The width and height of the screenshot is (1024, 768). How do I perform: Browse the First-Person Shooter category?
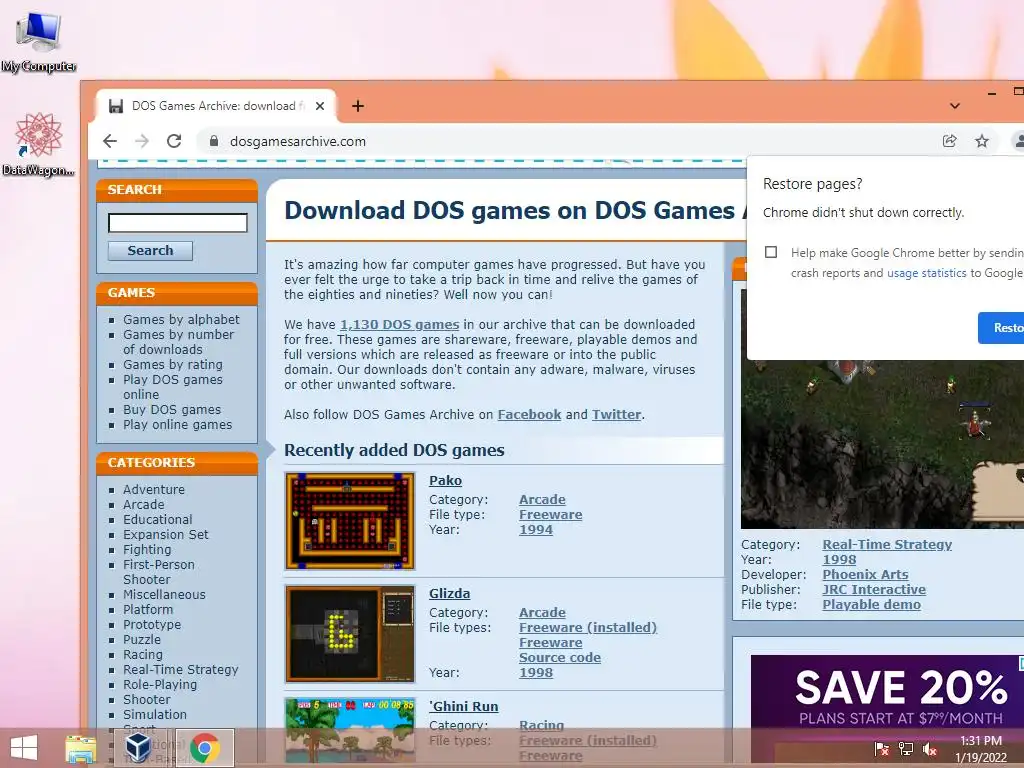click(x=159, y=571)
